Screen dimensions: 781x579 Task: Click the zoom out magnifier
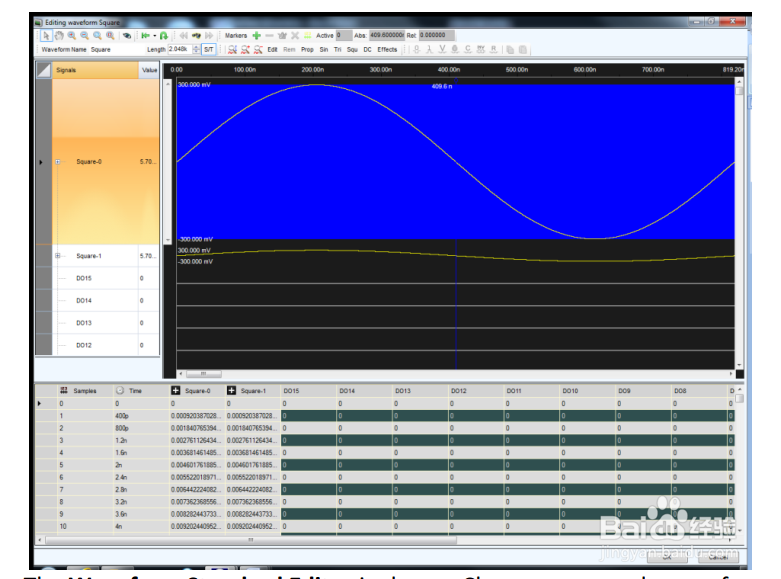click(x=85, y=35)
